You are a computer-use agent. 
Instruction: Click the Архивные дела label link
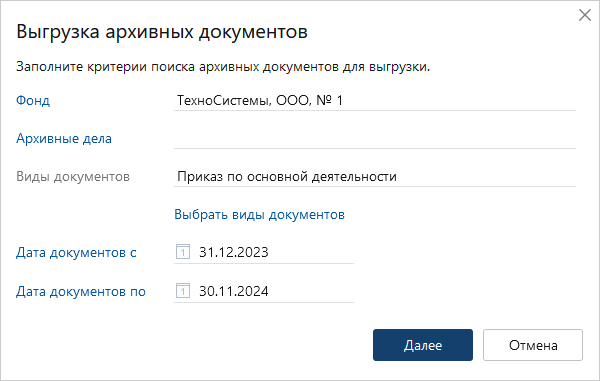64,138
